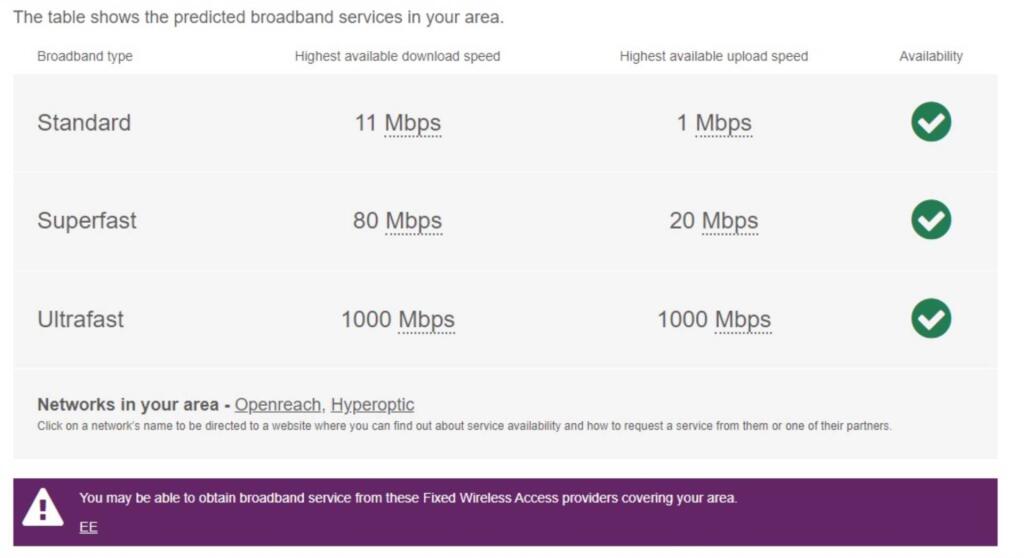Screen dimensions: 1024x558
Task: Click the Highest available download speed header
Action: tap(397, 56)
